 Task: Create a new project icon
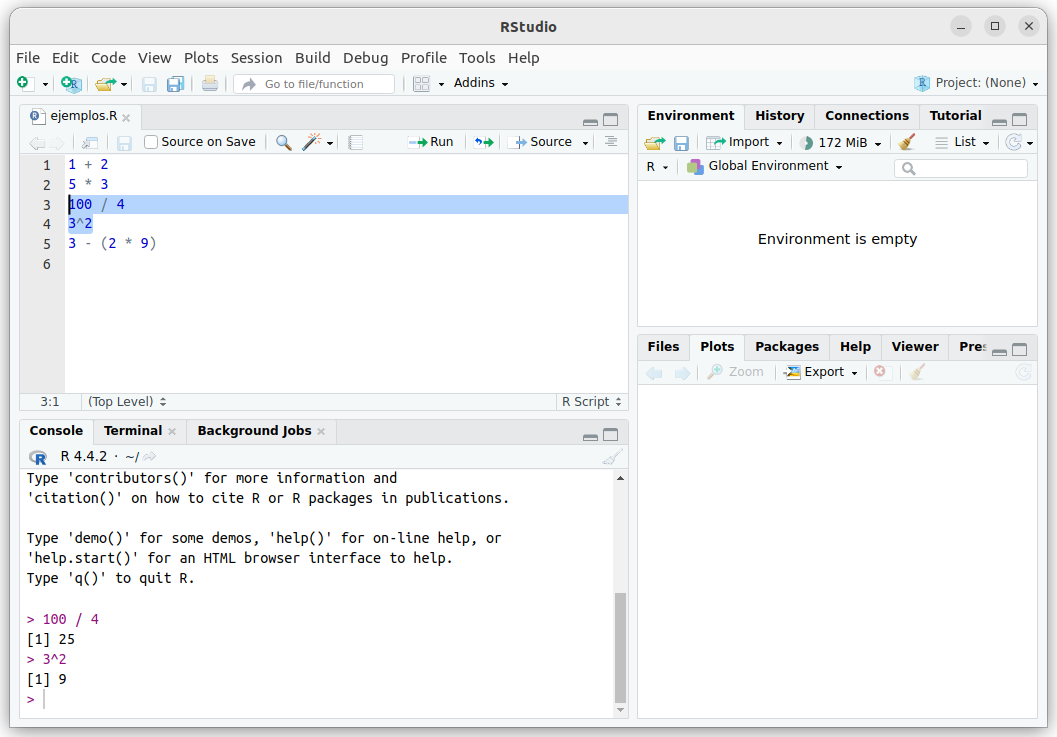point(71,83)
